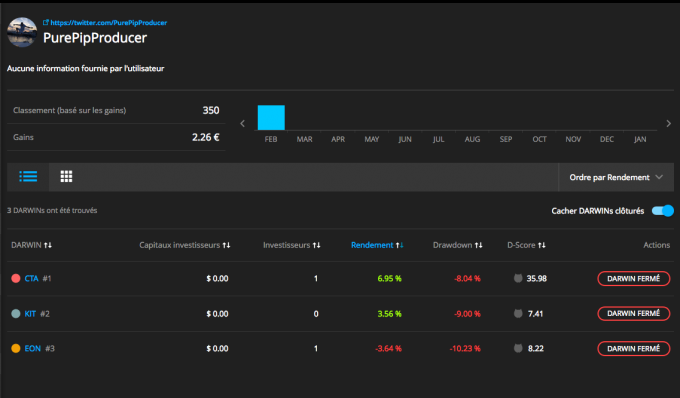Click the D-Score icon next to 8.22
The image size is (680, 398).
tap(518, 348)
